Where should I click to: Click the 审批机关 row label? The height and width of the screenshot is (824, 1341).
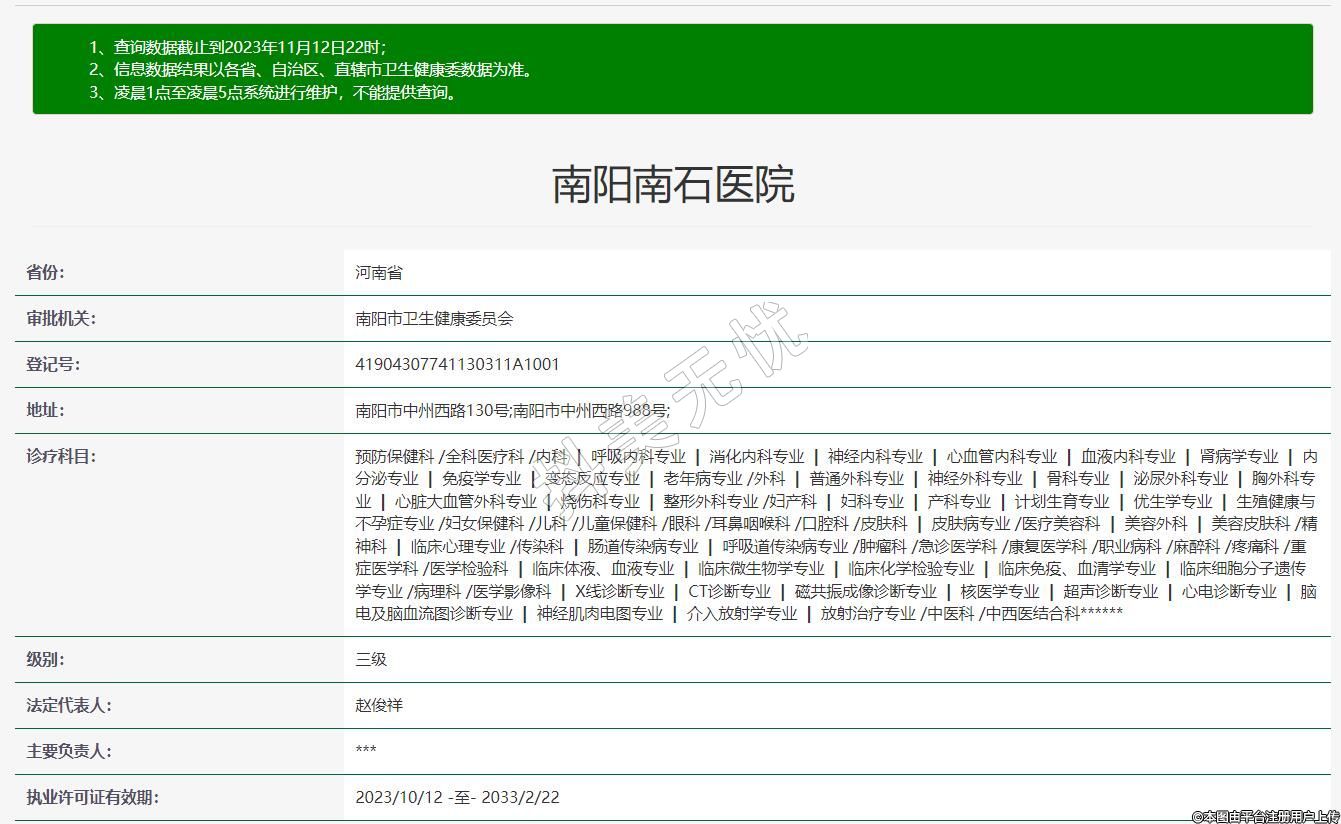coord(60,319)
